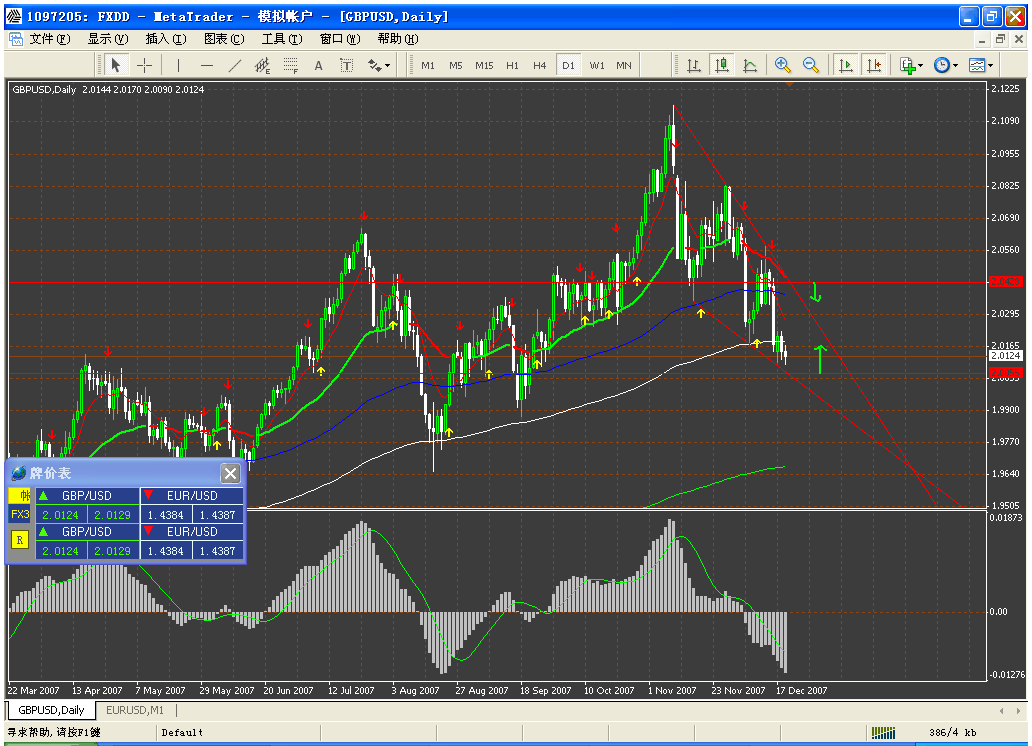
Task: Select the equidistant channel tool
Action: click(x=263, y=65)
